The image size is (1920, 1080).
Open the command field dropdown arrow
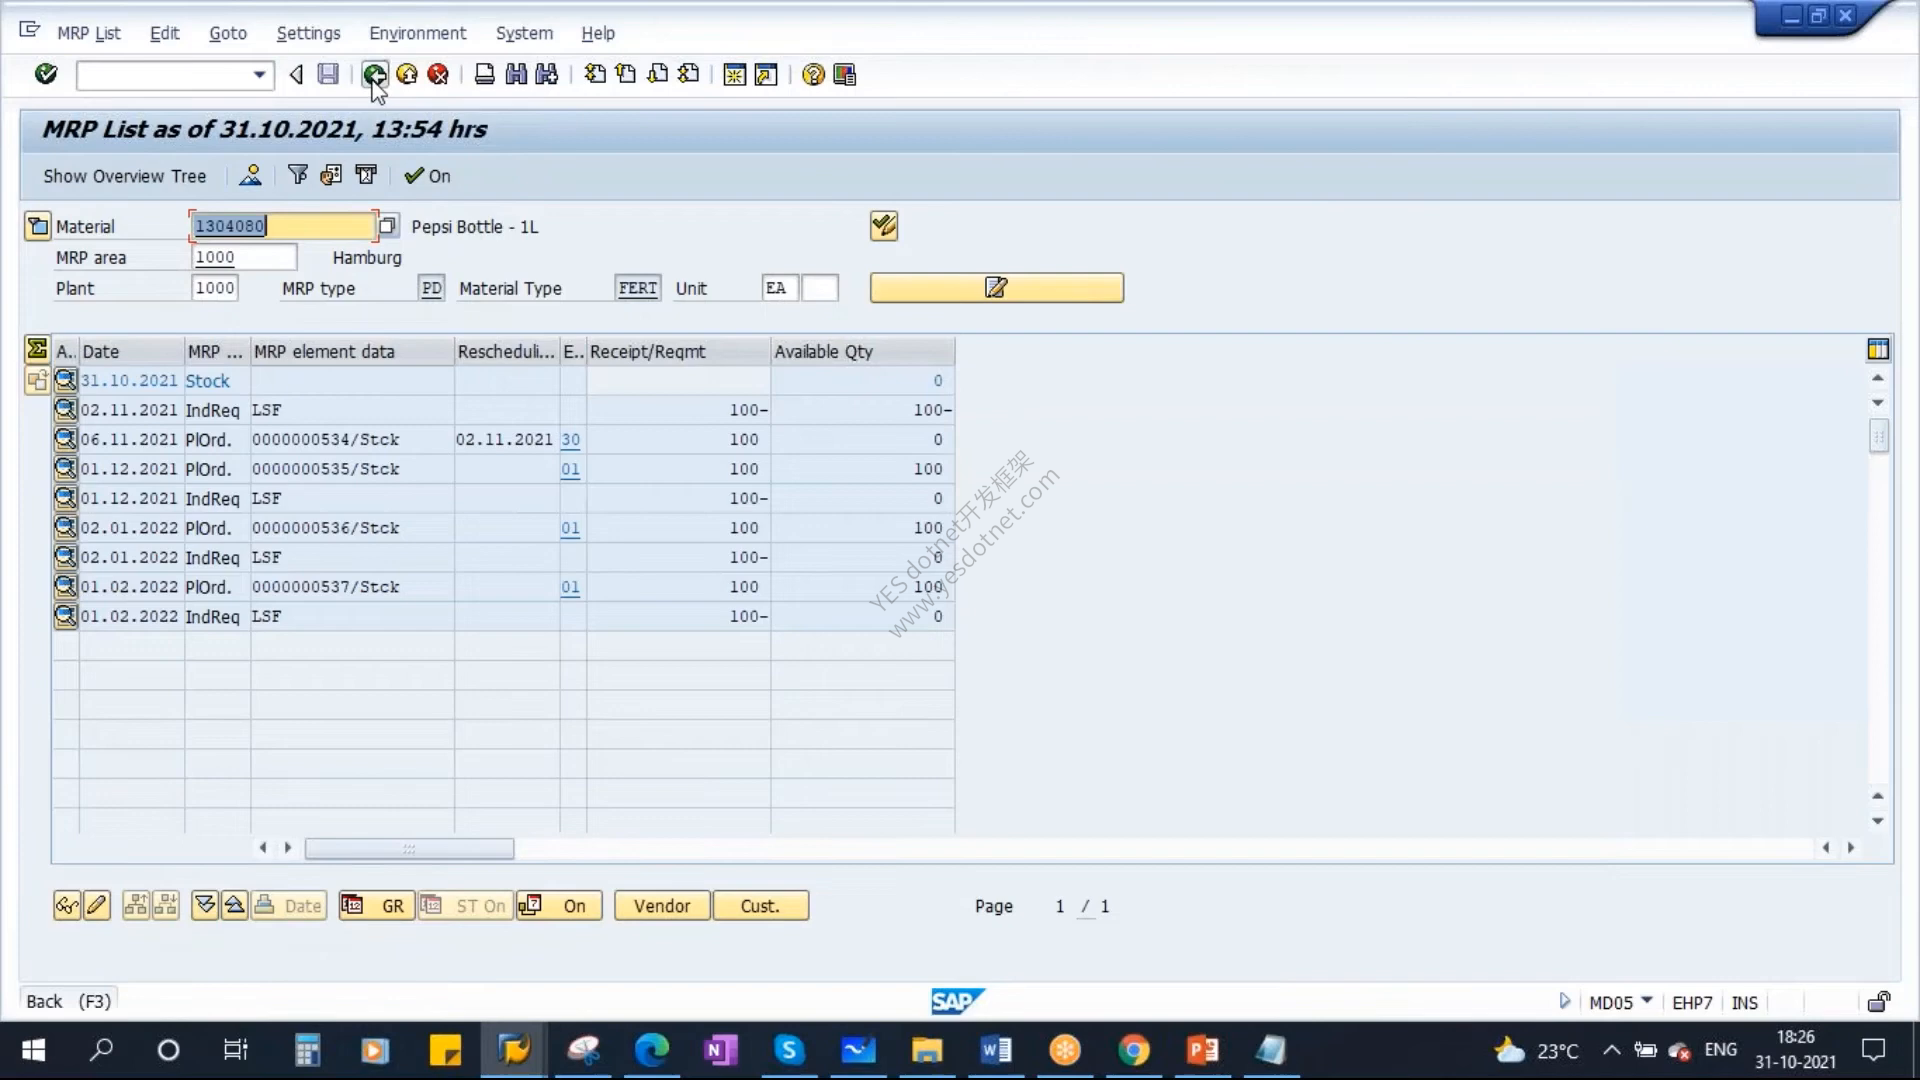click(x=259, y=75)
